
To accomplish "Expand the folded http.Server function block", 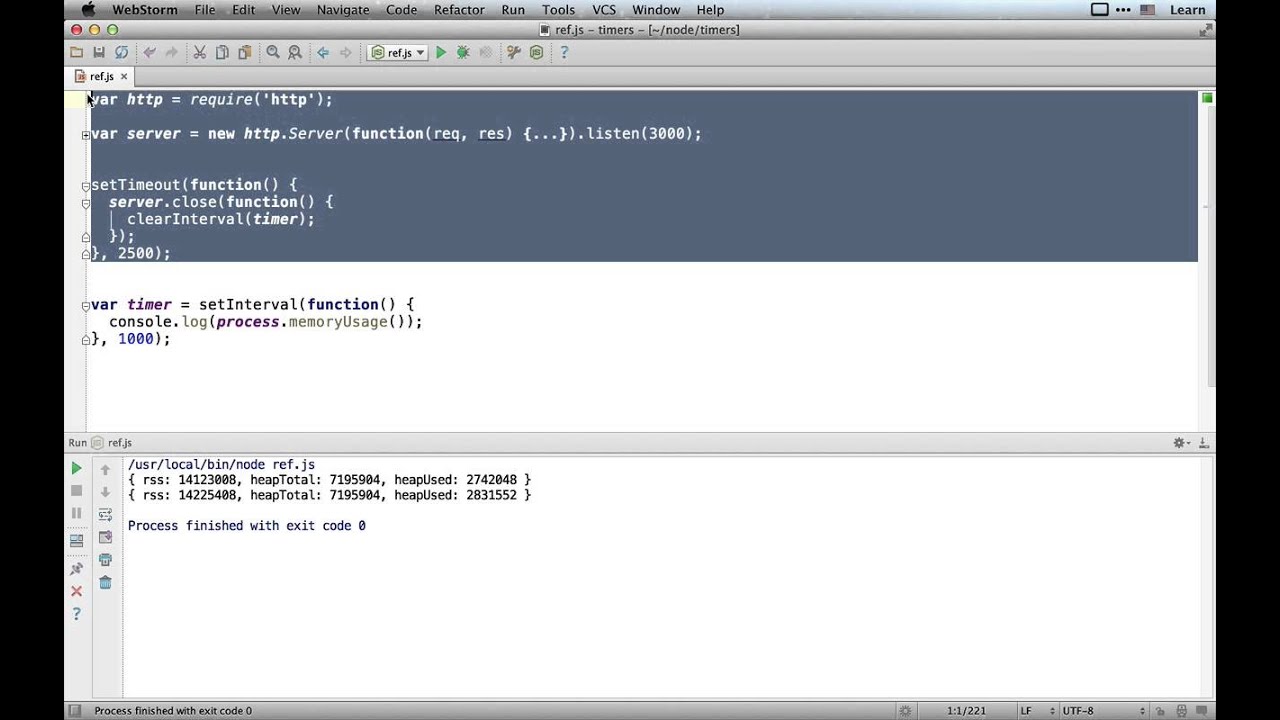I will click(85, 134).
